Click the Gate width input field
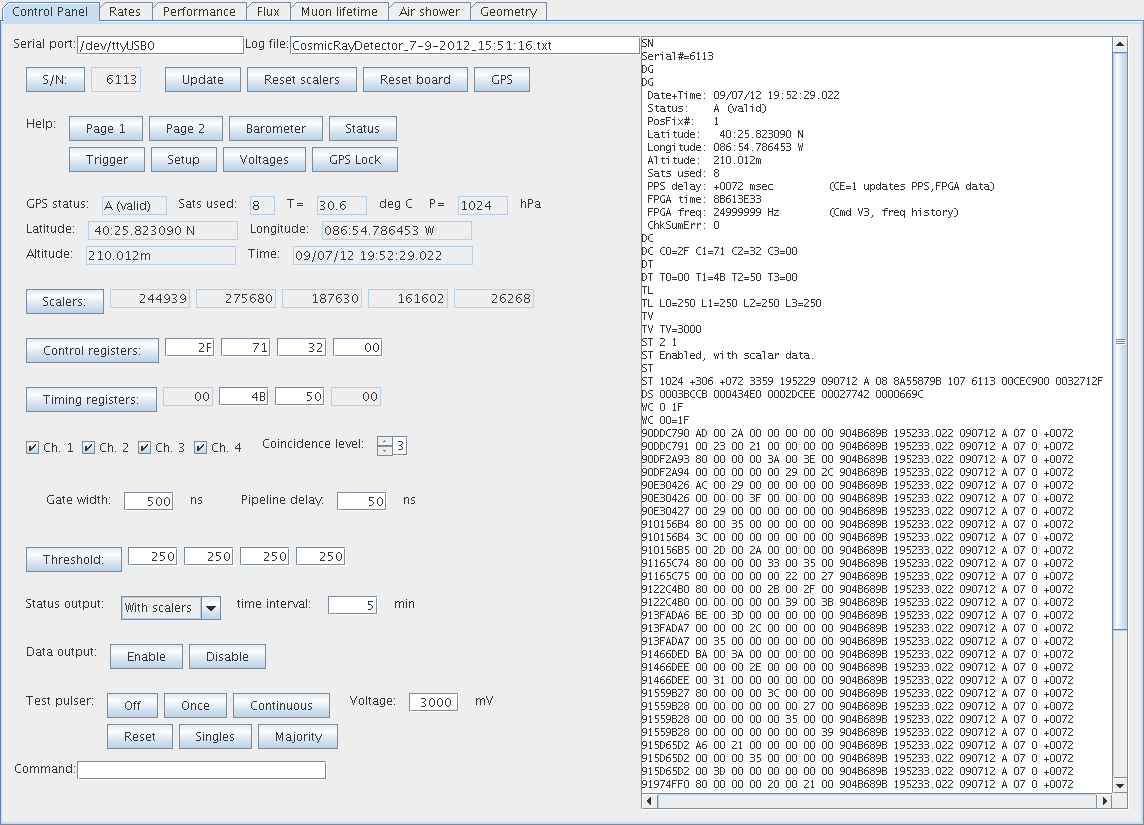This screenshot has width=1144, height=825. (x=148, y=501)
